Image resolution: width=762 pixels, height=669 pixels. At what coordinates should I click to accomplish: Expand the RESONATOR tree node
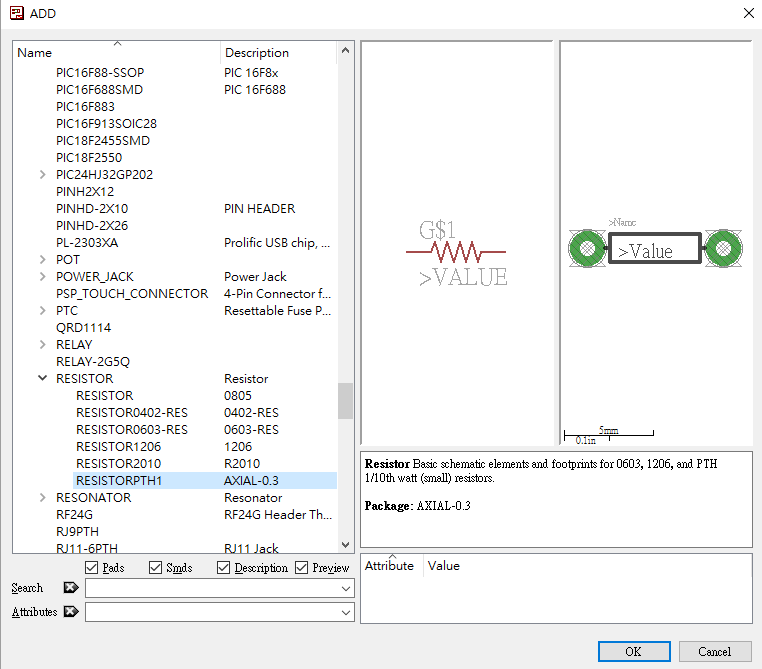click(x=42, y=497)
